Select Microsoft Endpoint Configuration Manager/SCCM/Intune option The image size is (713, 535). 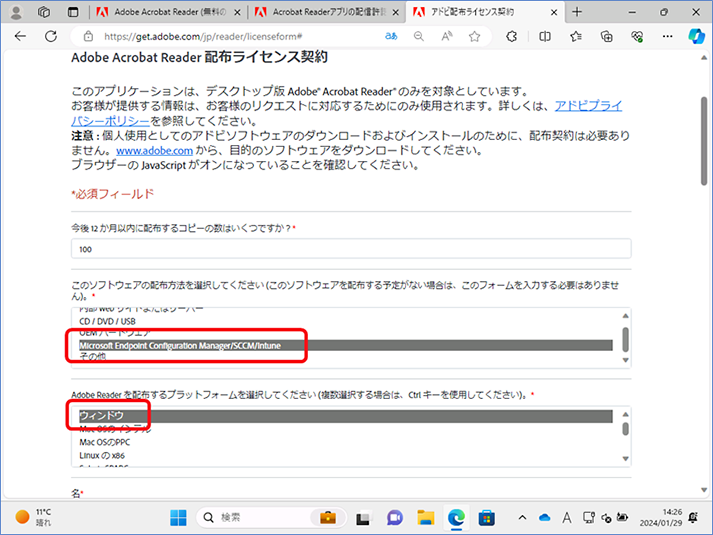click(346, 345)
